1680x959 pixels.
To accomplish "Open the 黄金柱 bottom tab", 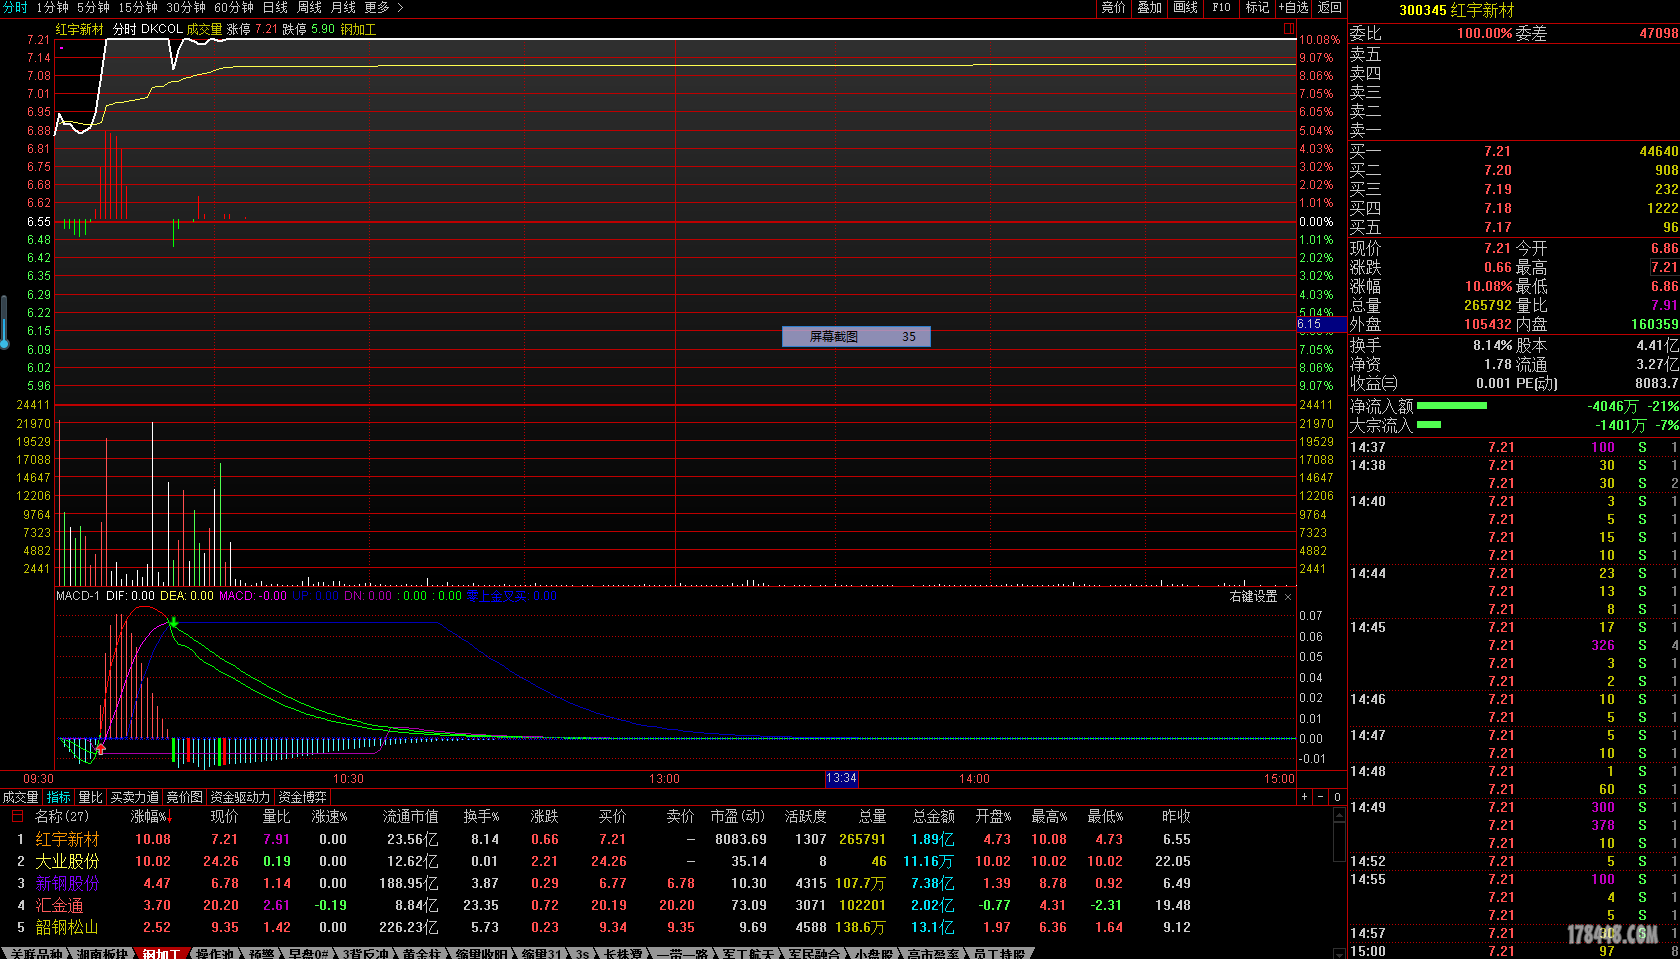I will tap(422, 953).
